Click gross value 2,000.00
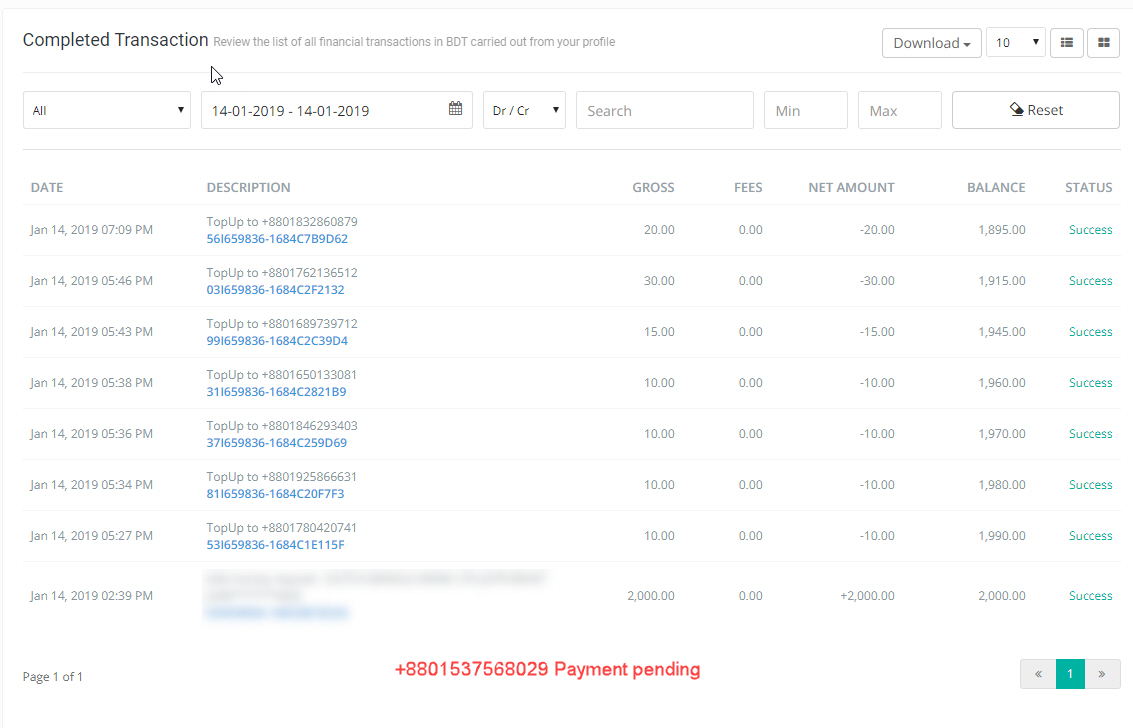 [x=650, y=596]
